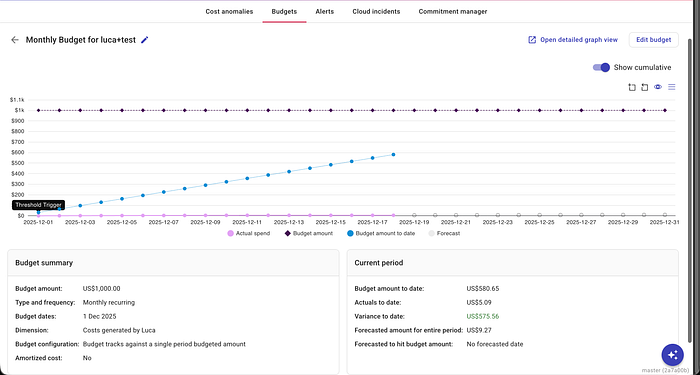Click the external-link icon before 'Open detailed graph view'

click(x=532, y=40)
